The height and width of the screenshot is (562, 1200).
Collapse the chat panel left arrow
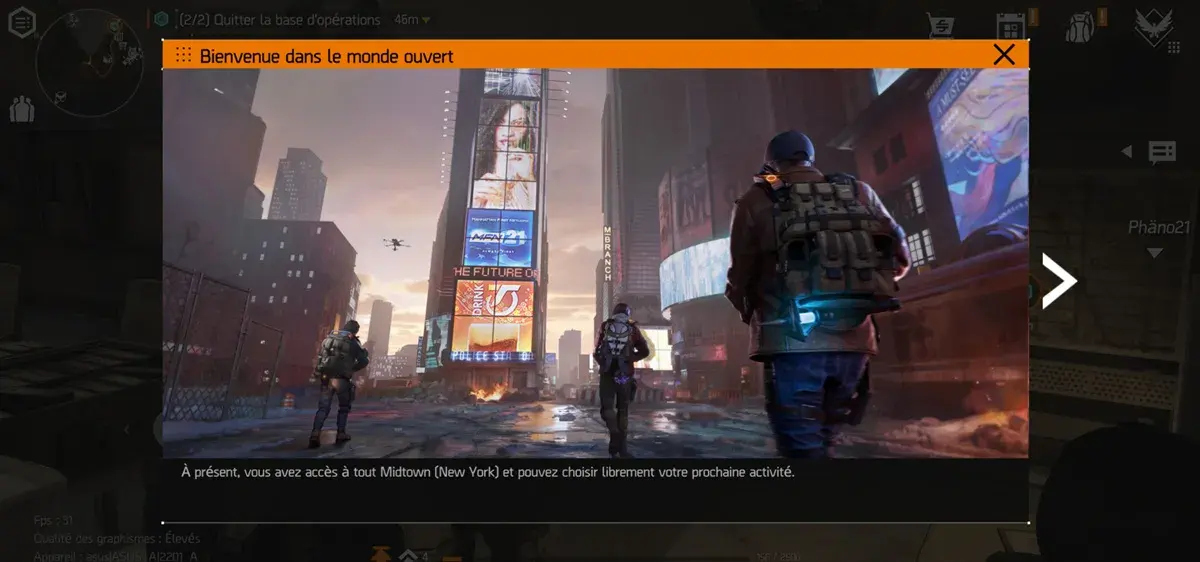(x=1127, y=152)
